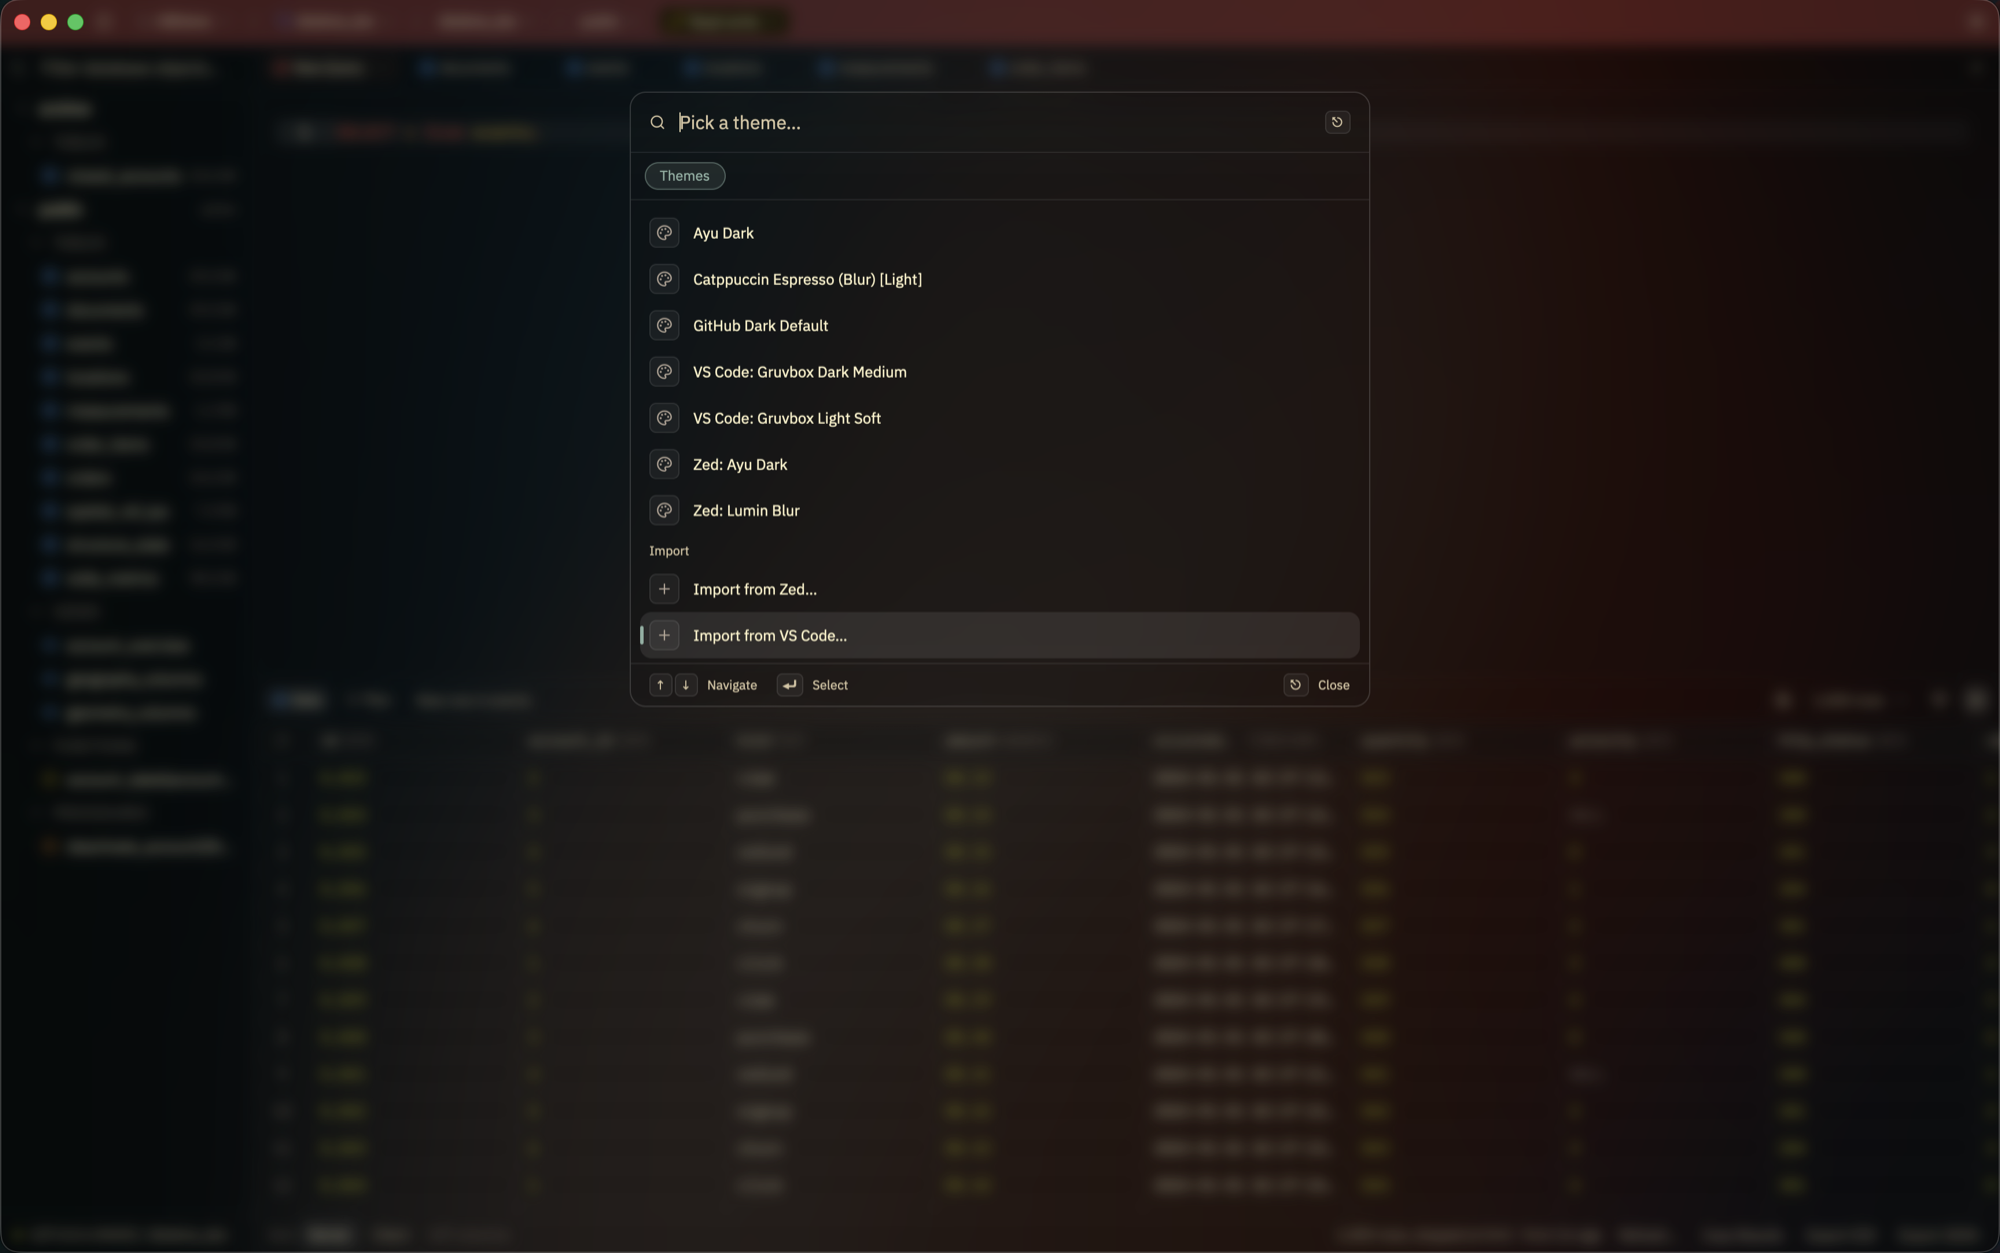Click the Navigate label in footer
This screenshot has width=2000, height=1253.
[732, 685]
